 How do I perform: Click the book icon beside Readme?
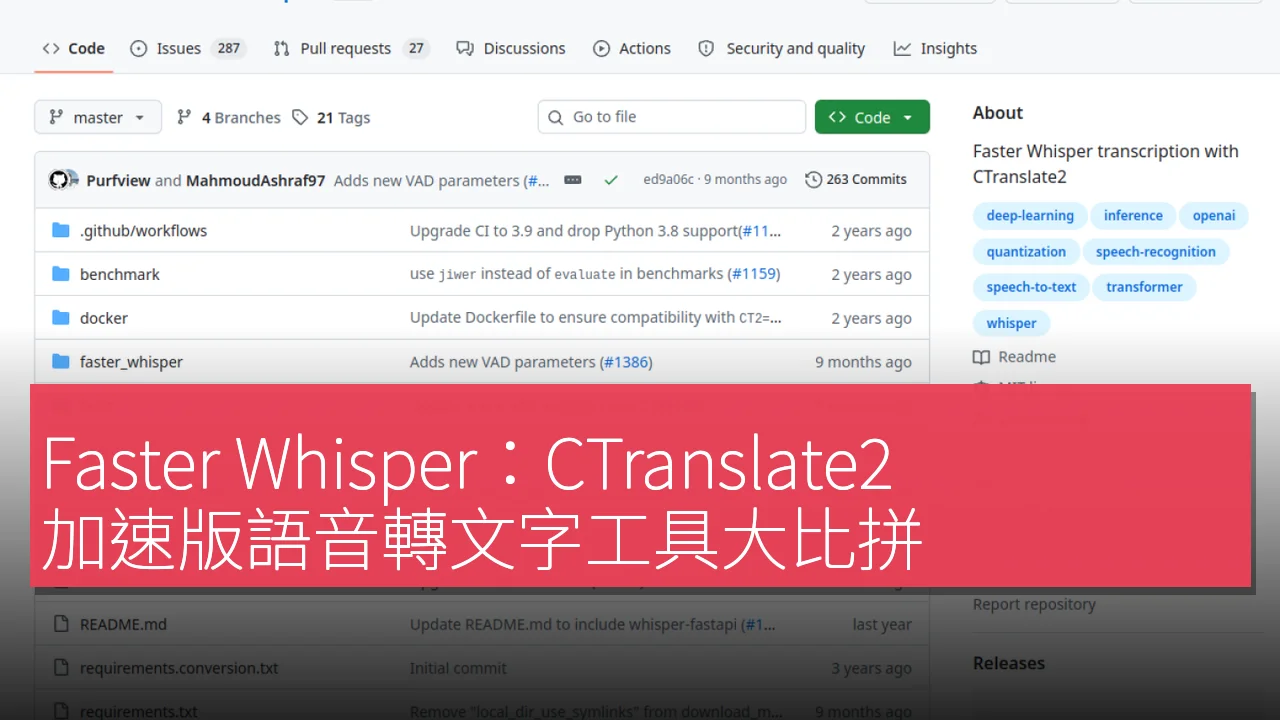981,357
